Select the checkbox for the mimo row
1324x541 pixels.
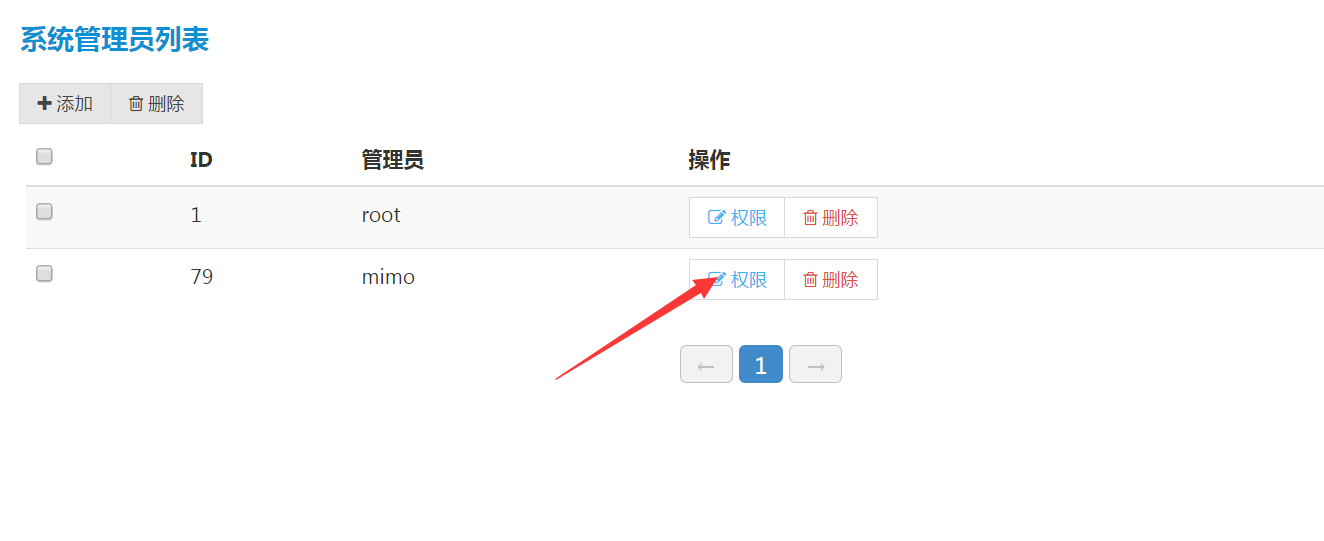pyautogui.click(x=44, y=274)
